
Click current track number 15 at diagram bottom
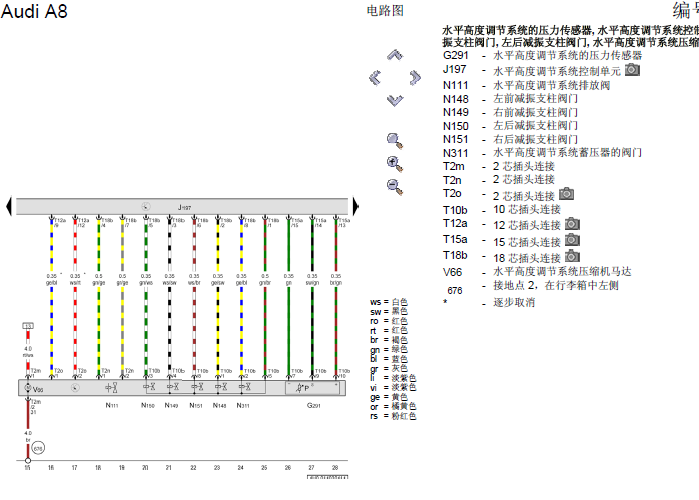pyautogui.click(x=27, y=467)
